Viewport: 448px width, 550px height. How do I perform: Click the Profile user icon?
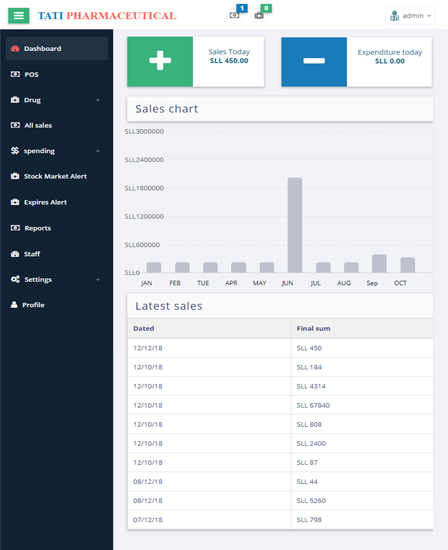coord(14,304)
